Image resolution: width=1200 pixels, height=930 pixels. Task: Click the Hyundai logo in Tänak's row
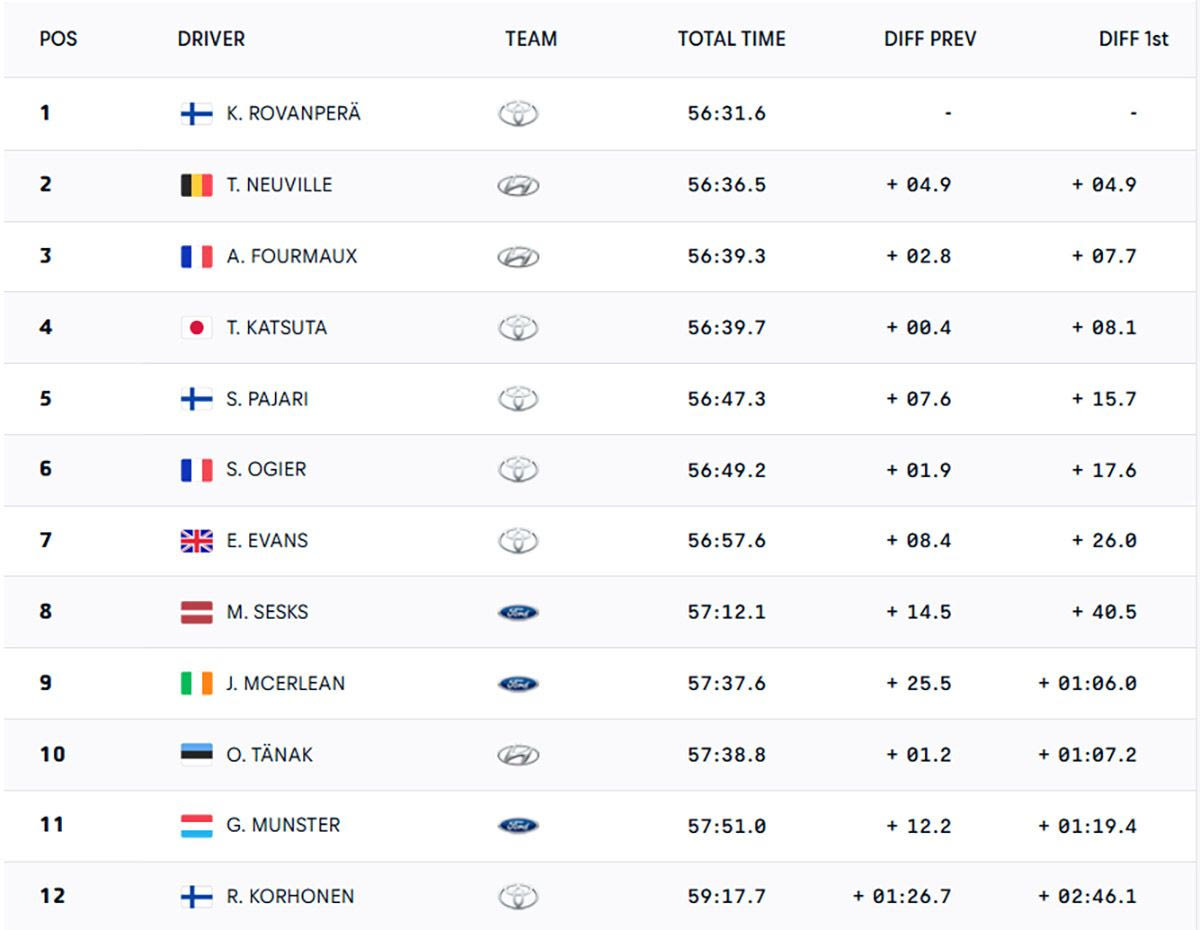(518, 755)
